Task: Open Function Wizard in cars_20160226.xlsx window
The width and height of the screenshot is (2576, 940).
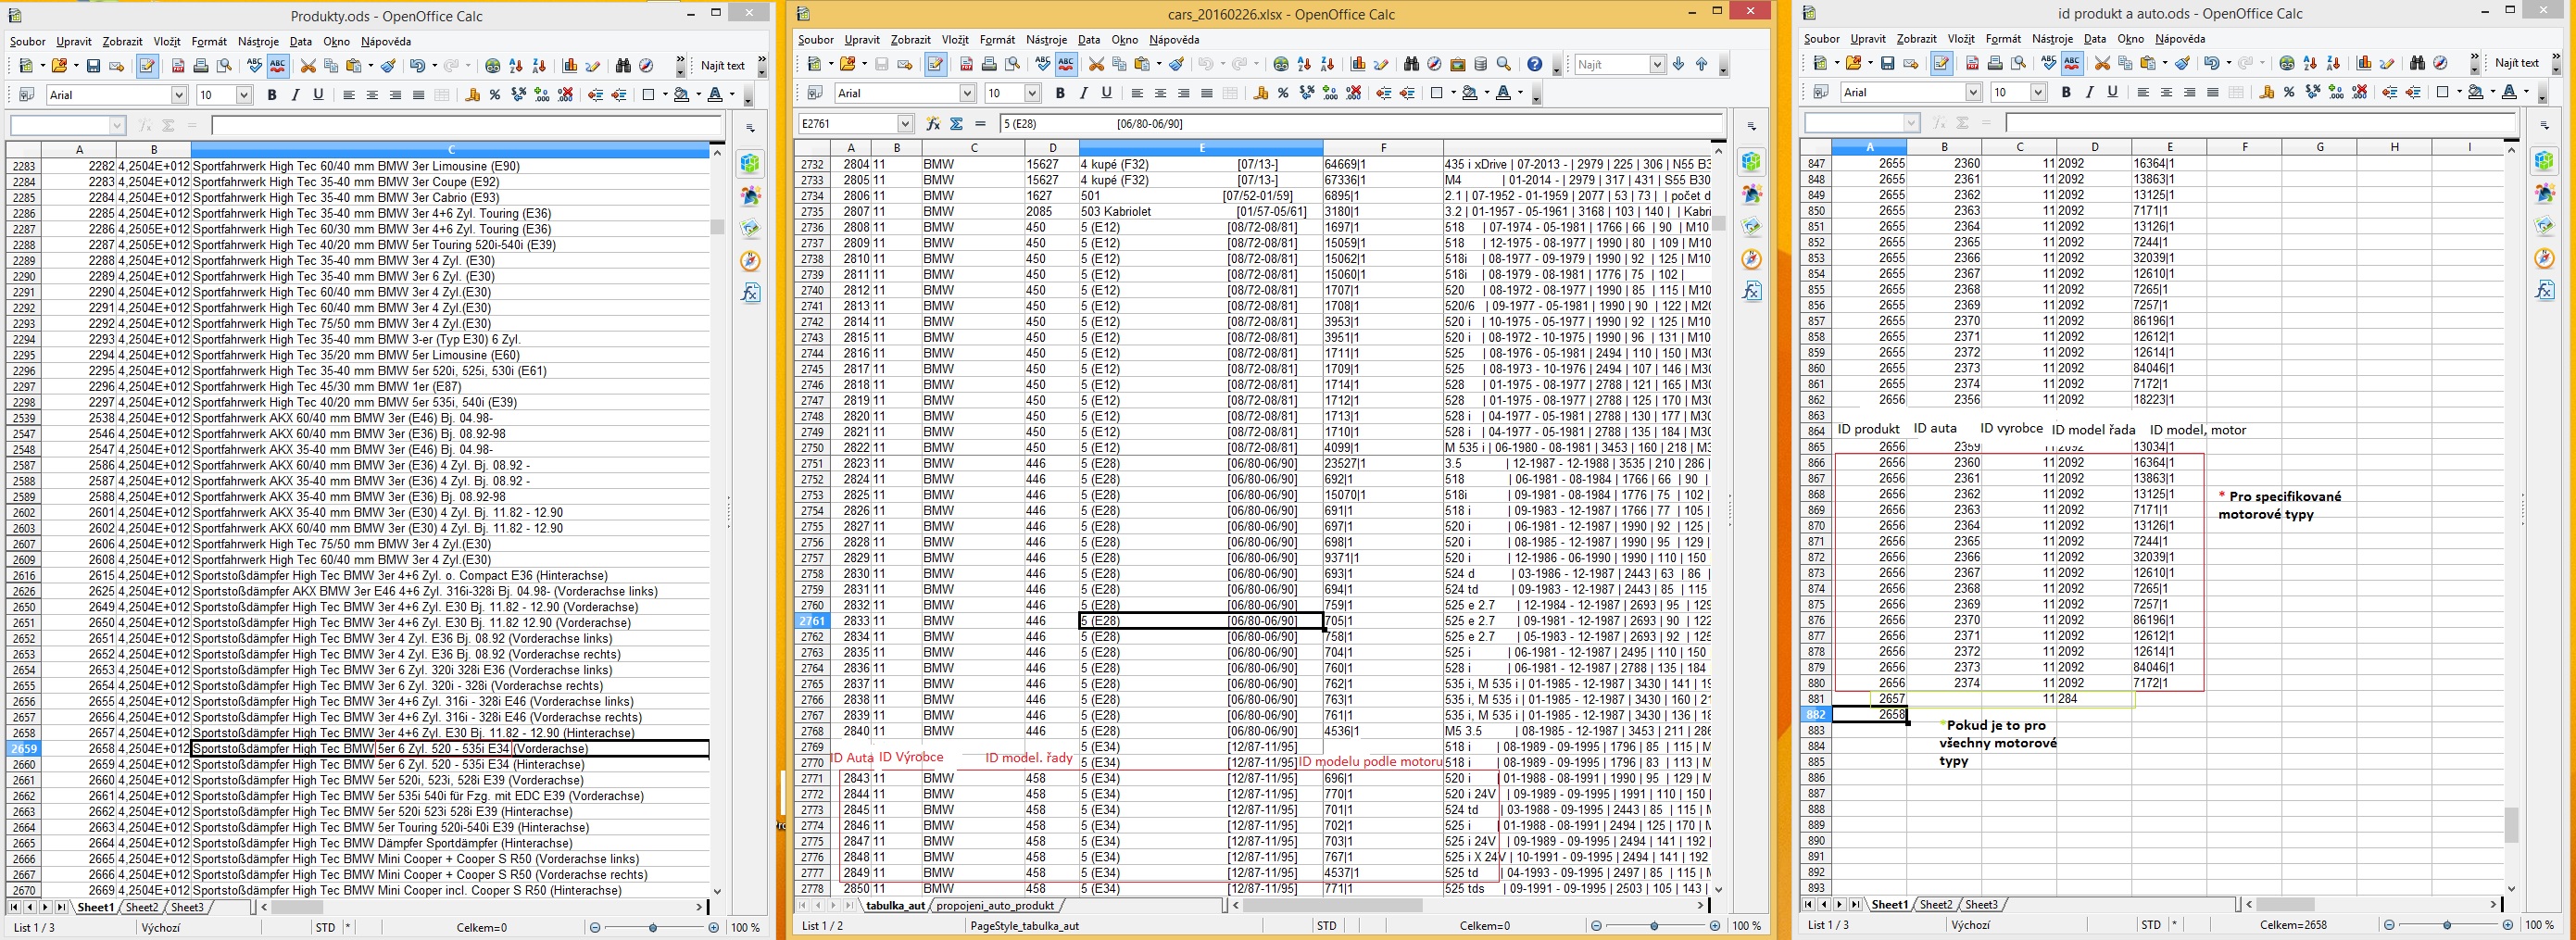Action: 933,124
